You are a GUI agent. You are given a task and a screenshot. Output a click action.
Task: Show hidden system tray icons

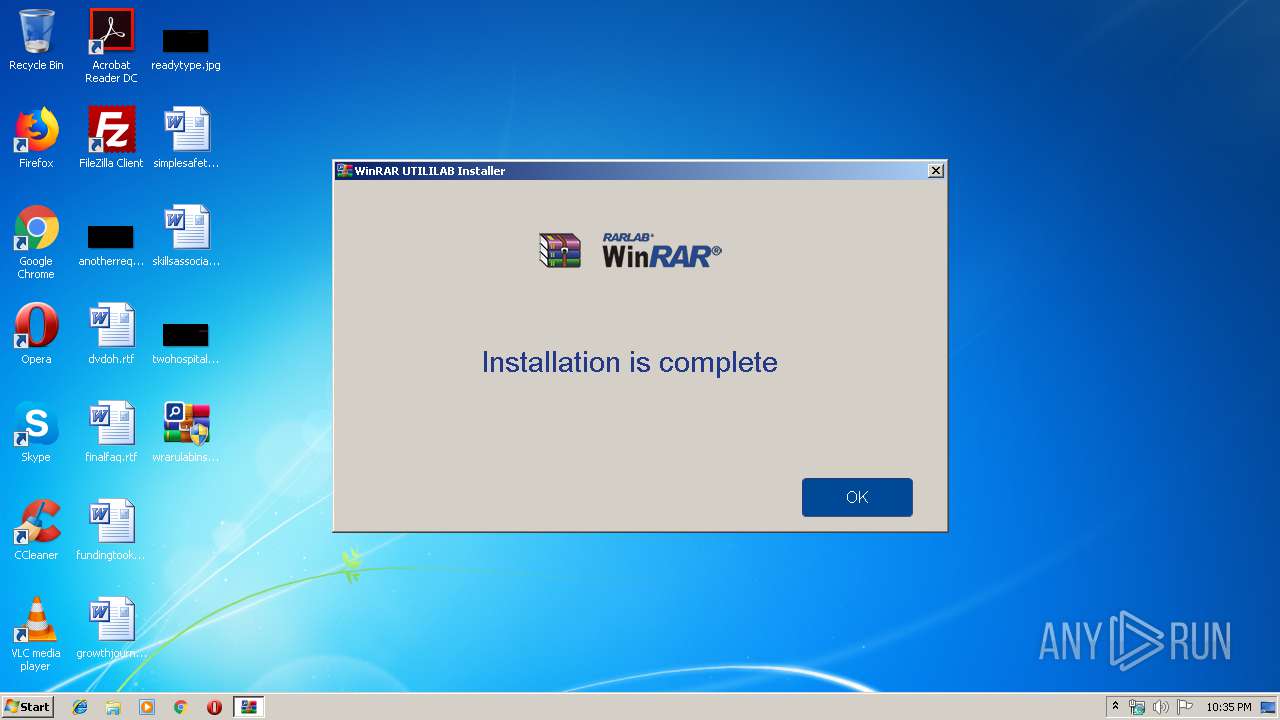(1115, 707)
